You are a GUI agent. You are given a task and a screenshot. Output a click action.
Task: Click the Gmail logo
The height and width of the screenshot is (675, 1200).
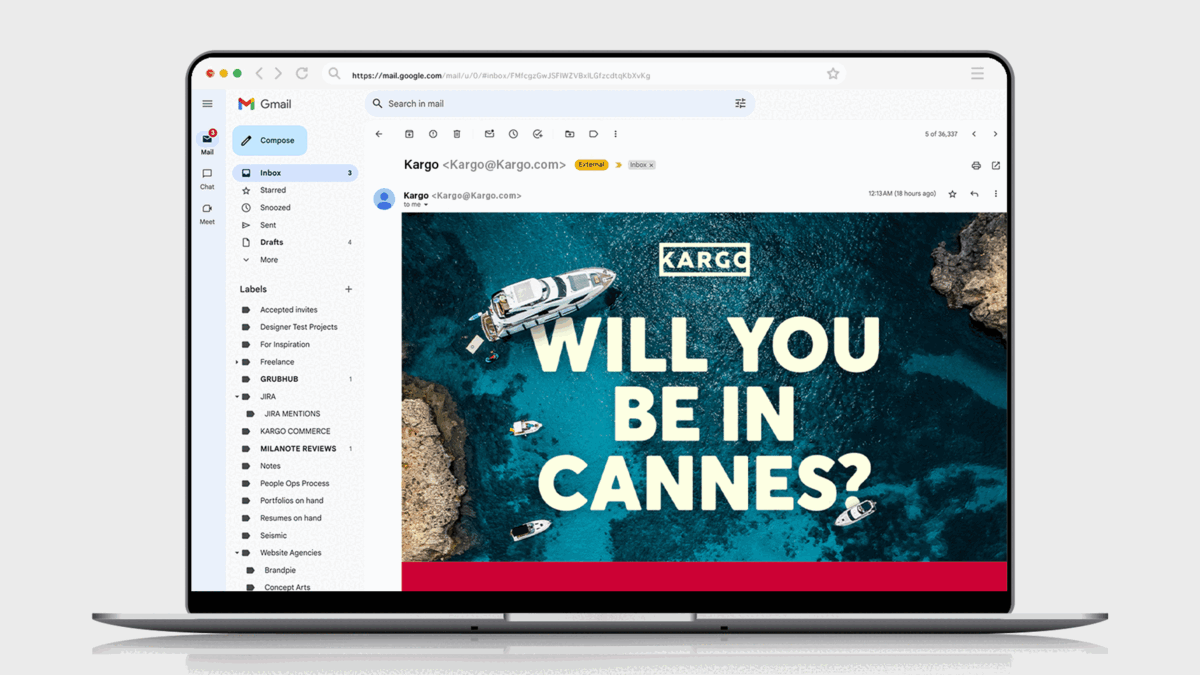point(265,104)
